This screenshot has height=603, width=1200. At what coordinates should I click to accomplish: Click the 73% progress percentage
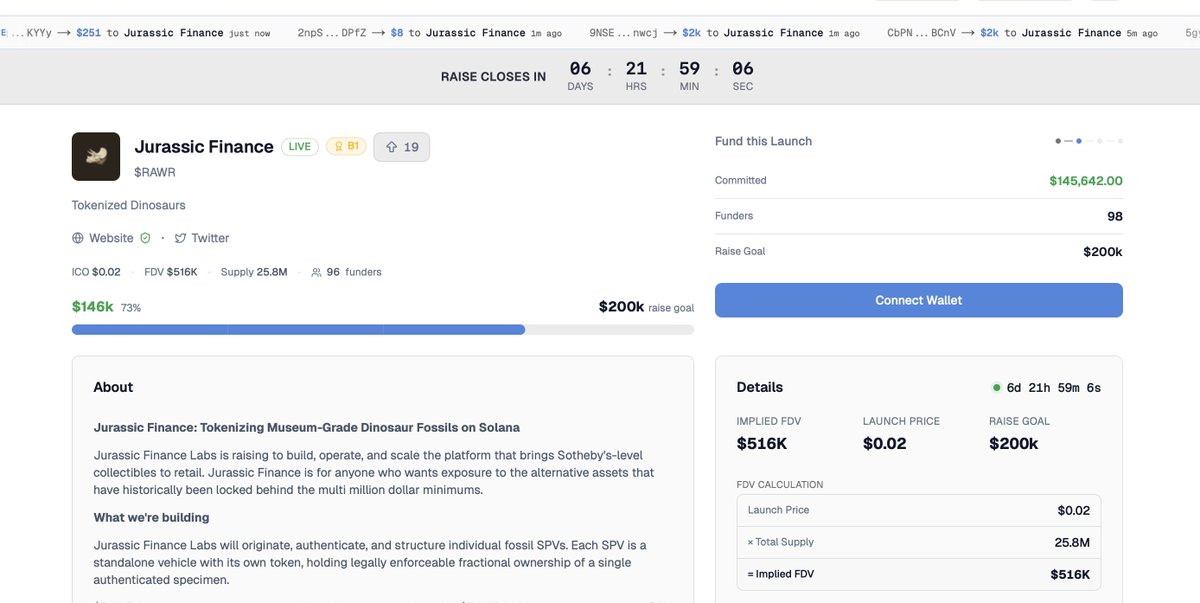[x=131, y=308]
